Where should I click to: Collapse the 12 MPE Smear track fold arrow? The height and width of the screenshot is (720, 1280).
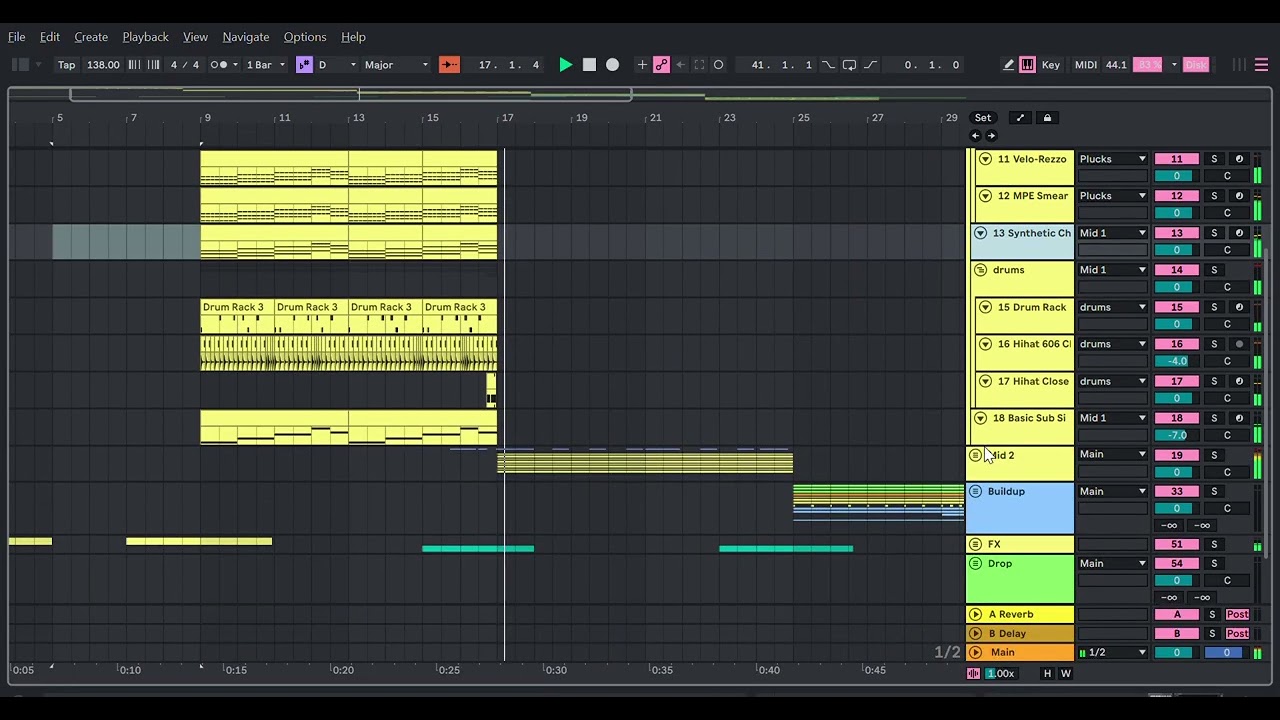coord(985,196)
